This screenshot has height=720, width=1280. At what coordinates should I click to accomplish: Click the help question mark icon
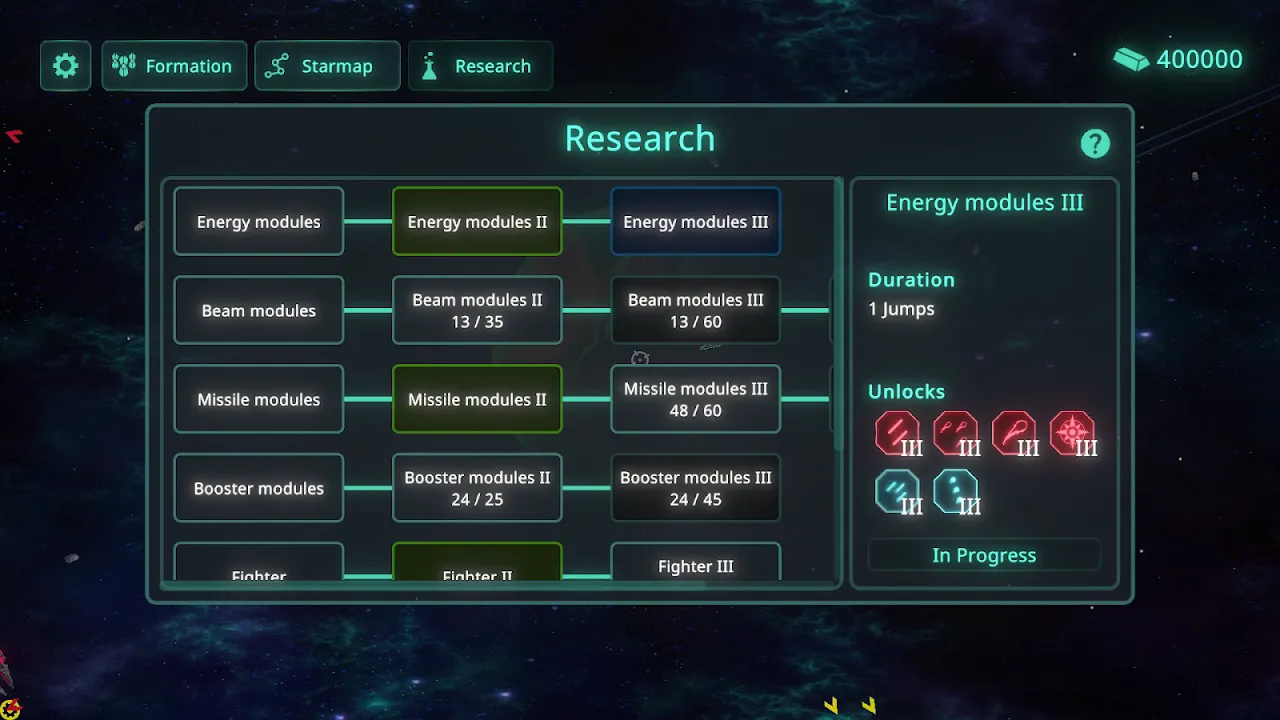click(1095, 144)
